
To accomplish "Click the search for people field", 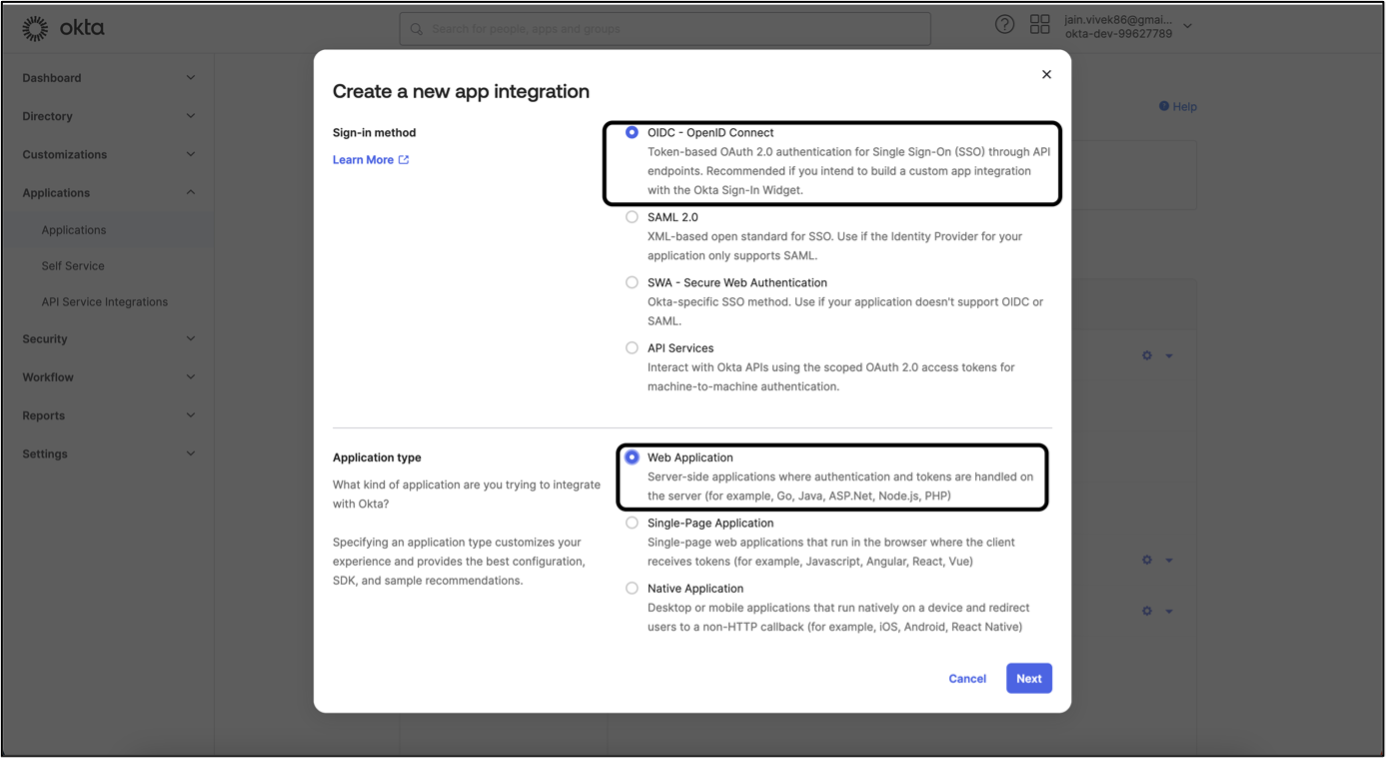I will [x=670, y=30].
